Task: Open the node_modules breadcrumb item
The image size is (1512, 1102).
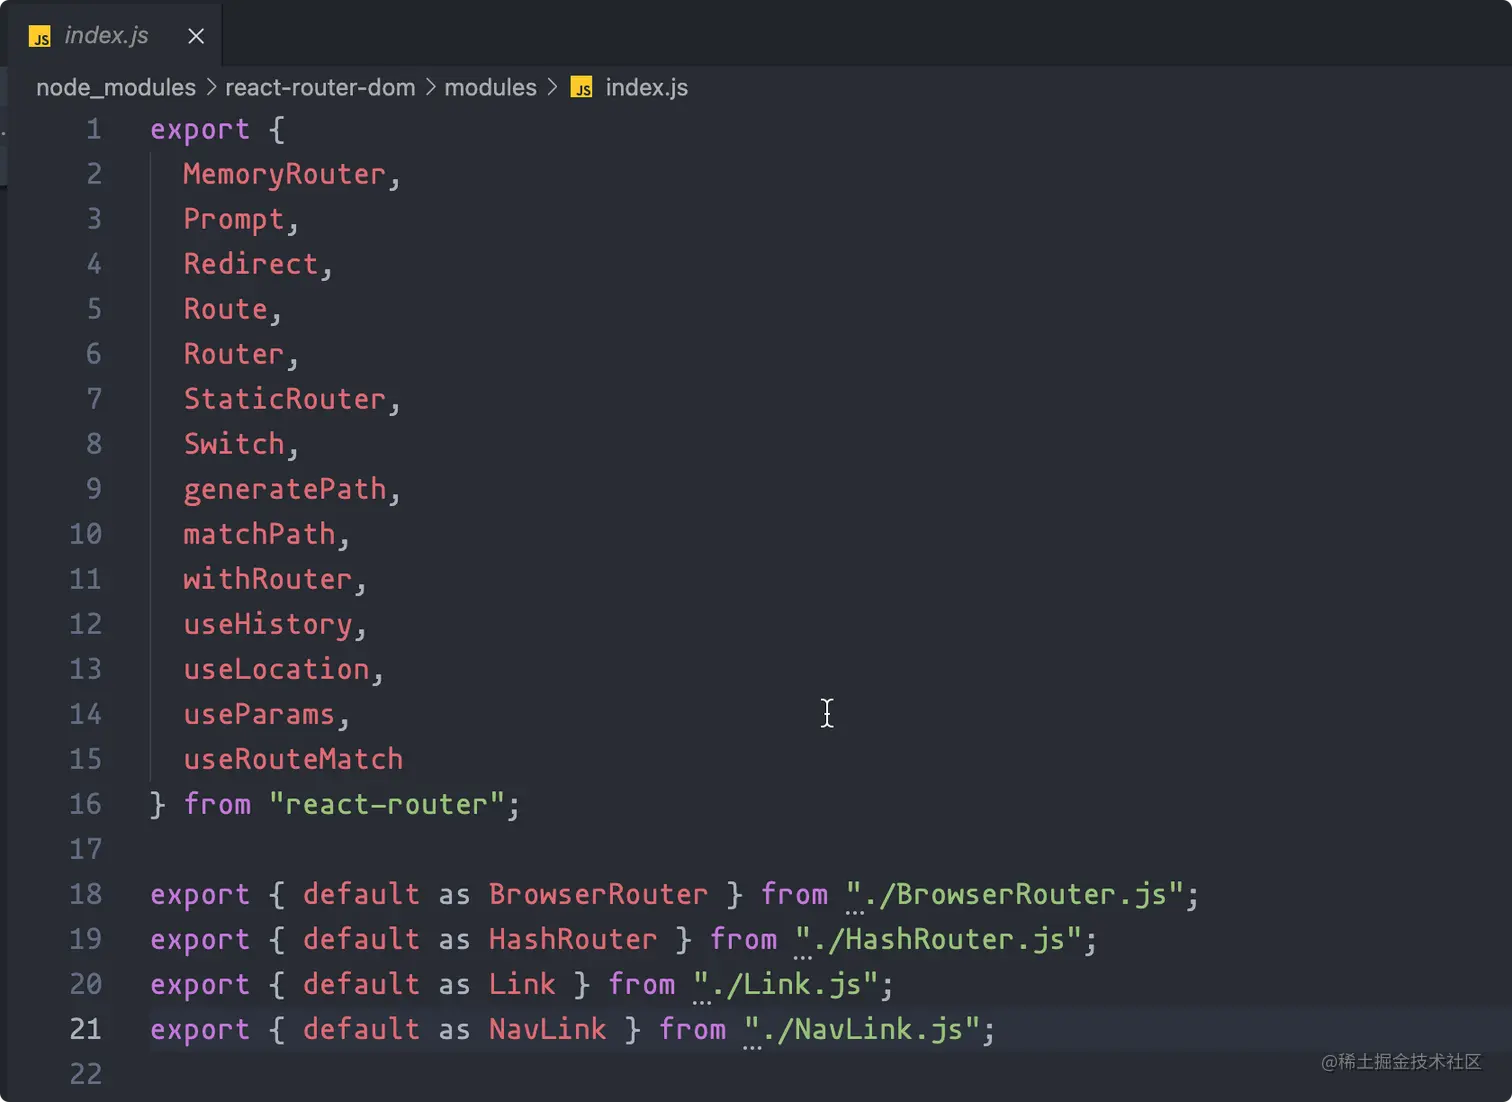Action: [x=115, y=87]
